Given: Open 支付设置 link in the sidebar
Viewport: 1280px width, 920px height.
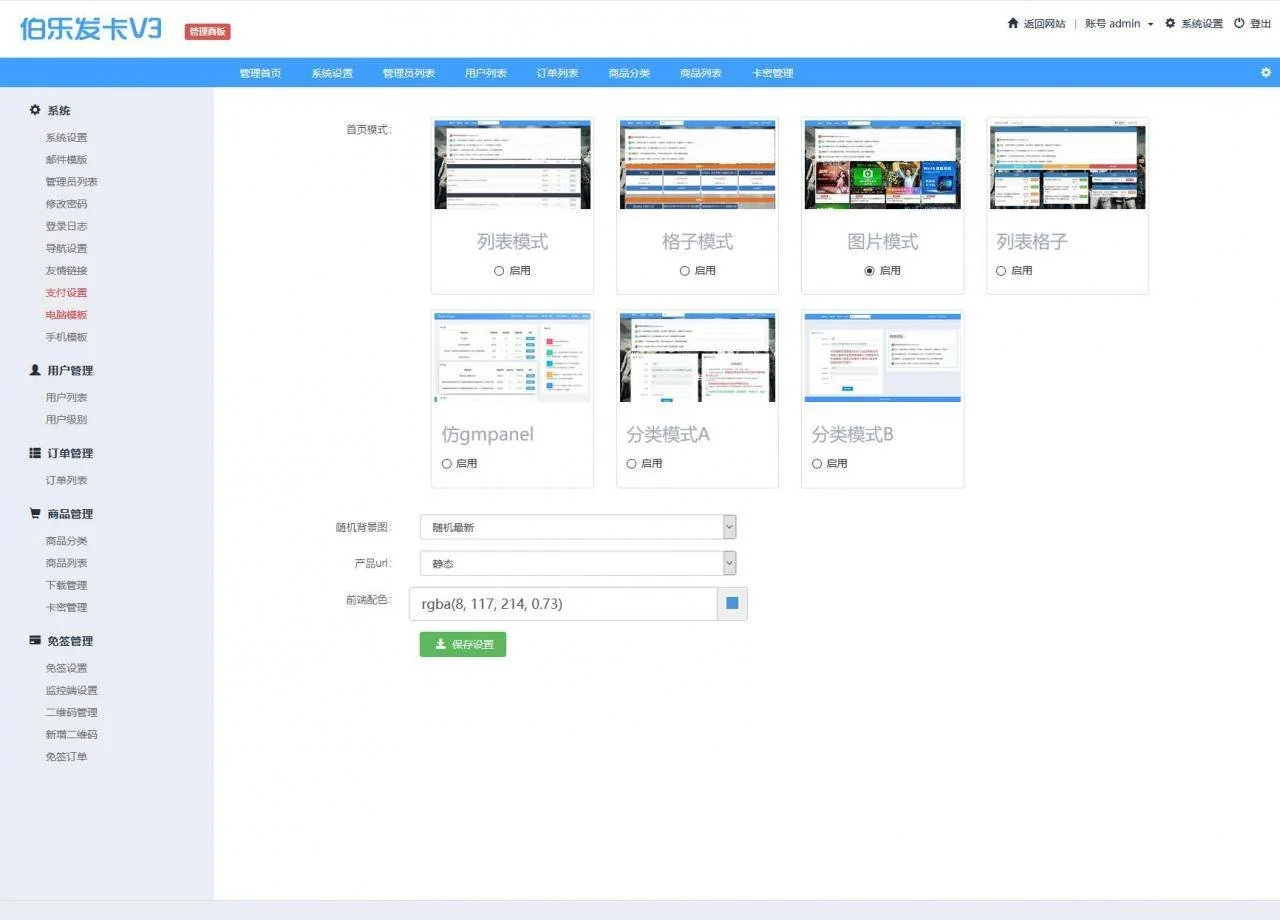Looking at the screenshot, I should 66,293.
